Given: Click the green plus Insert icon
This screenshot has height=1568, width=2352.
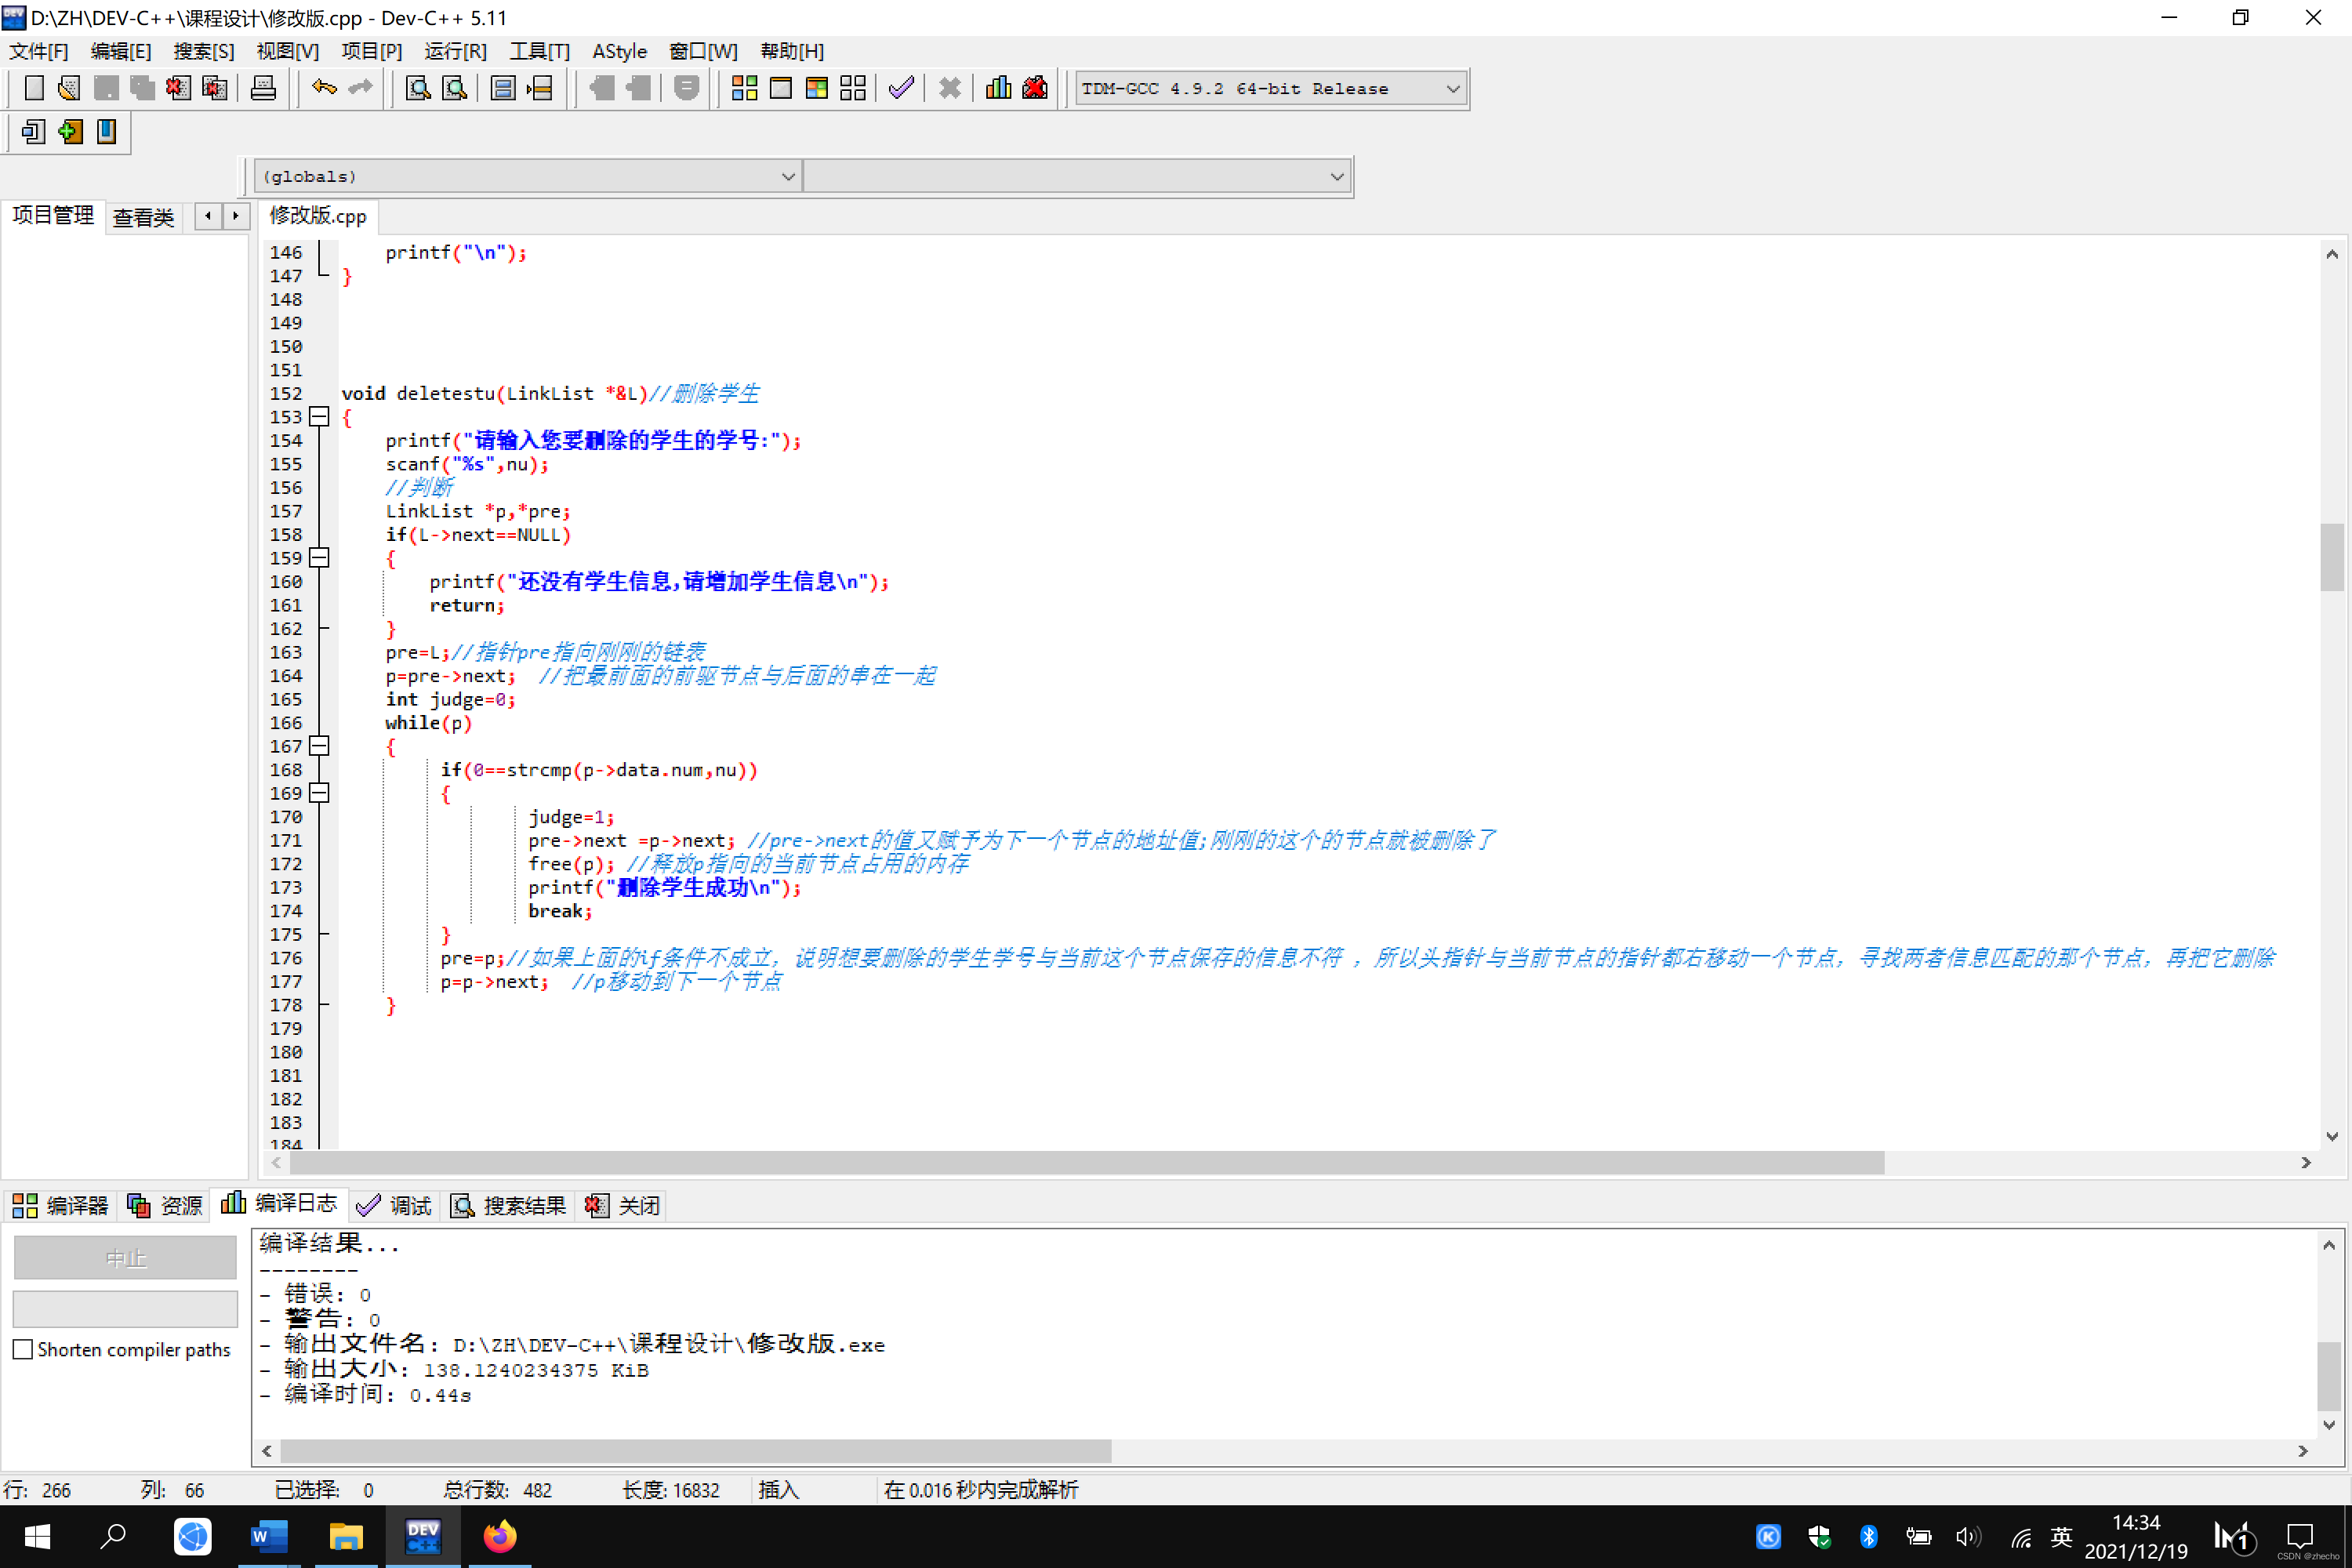Looking at the screenshot, I should coord(70,132).
